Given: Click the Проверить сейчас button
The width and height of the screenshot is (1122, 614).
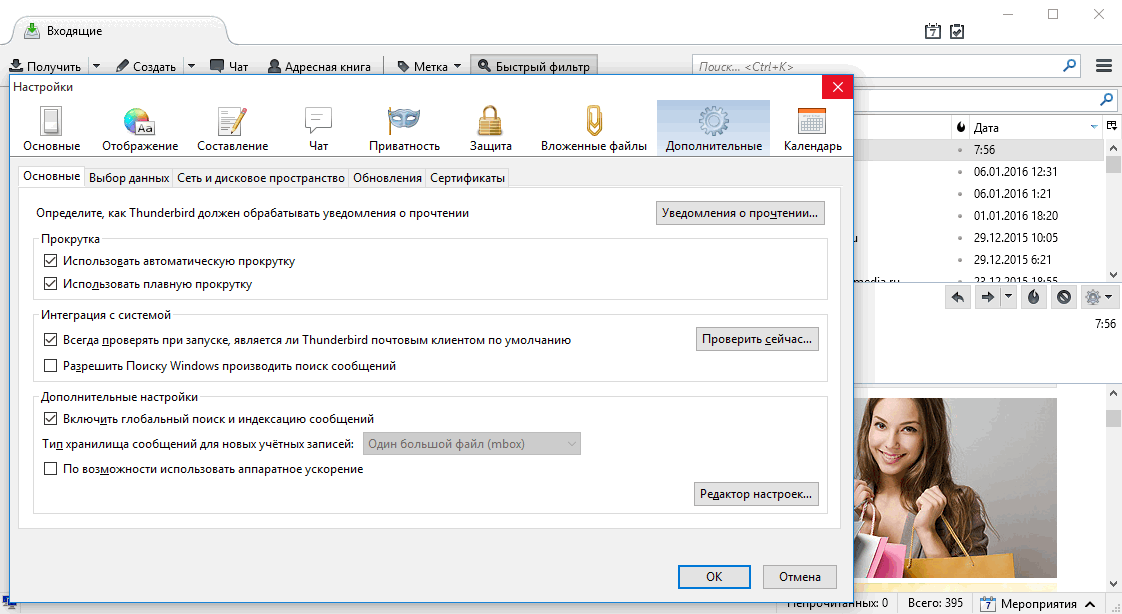Looking at the screenshot, I should [757, 338].
